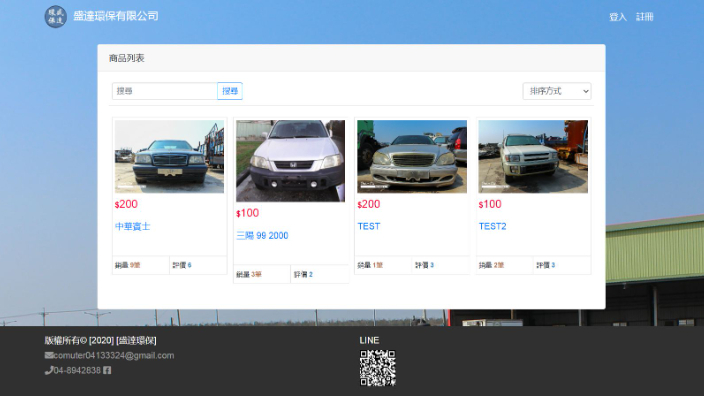Click the phone icon in footer
Viewport: 704px width, 396px height.
tap(48, 370)
